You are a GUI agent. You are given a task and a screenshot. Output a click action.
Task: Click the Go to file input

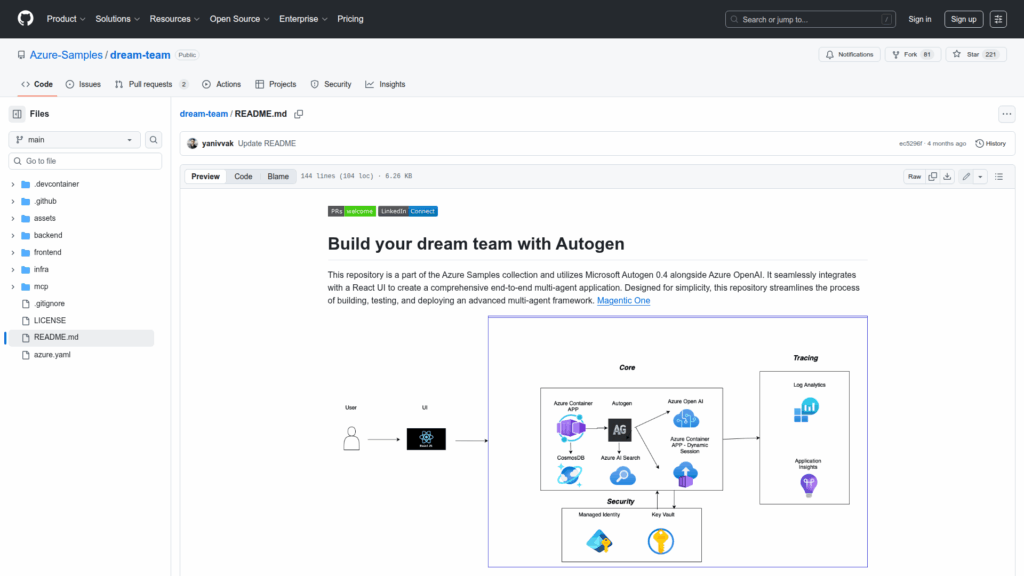[x=84, y=161]
